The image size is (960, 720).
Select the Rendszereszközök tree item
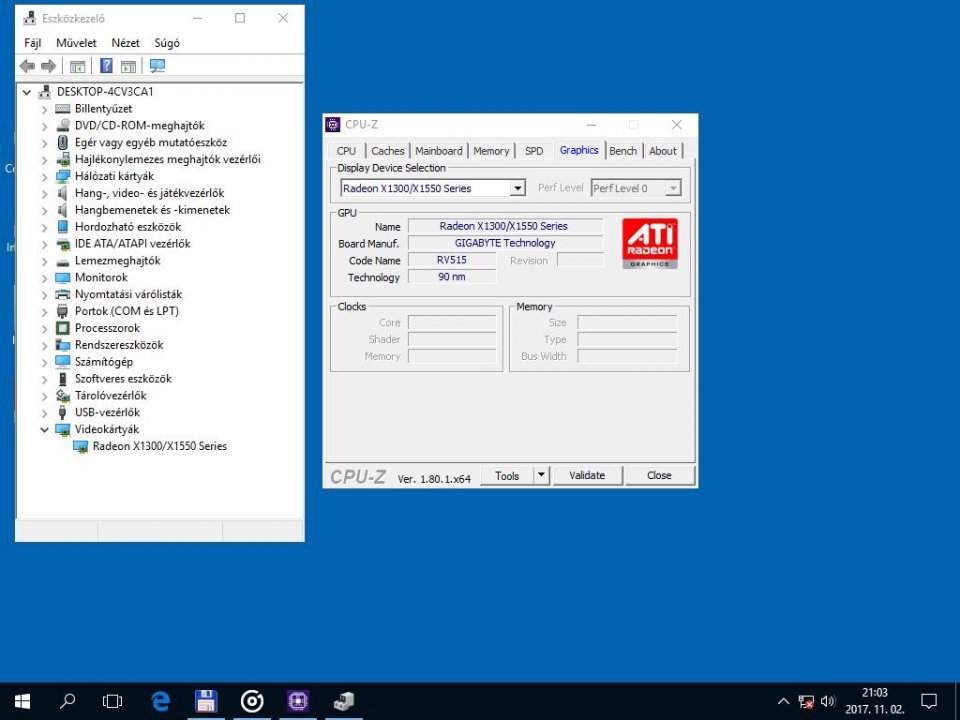pos(119,345)
